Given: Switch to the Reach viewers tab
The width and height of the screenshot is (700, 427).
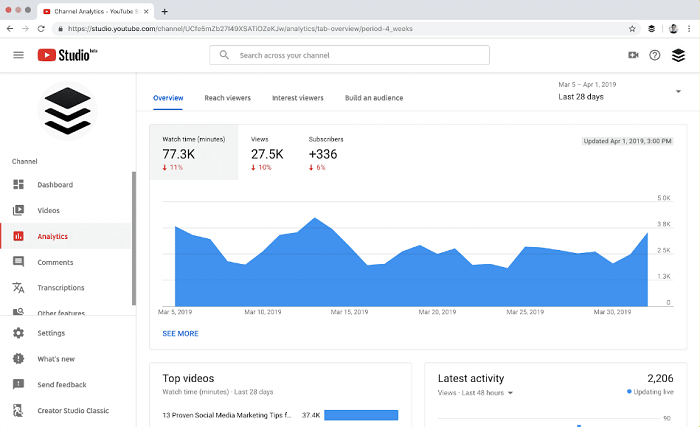Looking at the screenshot, I should (x=227, y=98).
